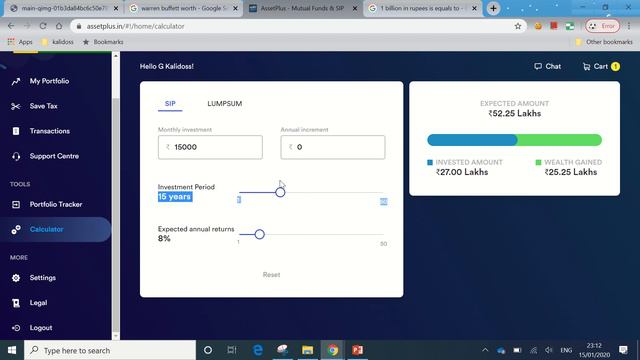Open My Portfolio in the sidebar
Viewport: 640px width, 360px height.
(x=49, y=81)
